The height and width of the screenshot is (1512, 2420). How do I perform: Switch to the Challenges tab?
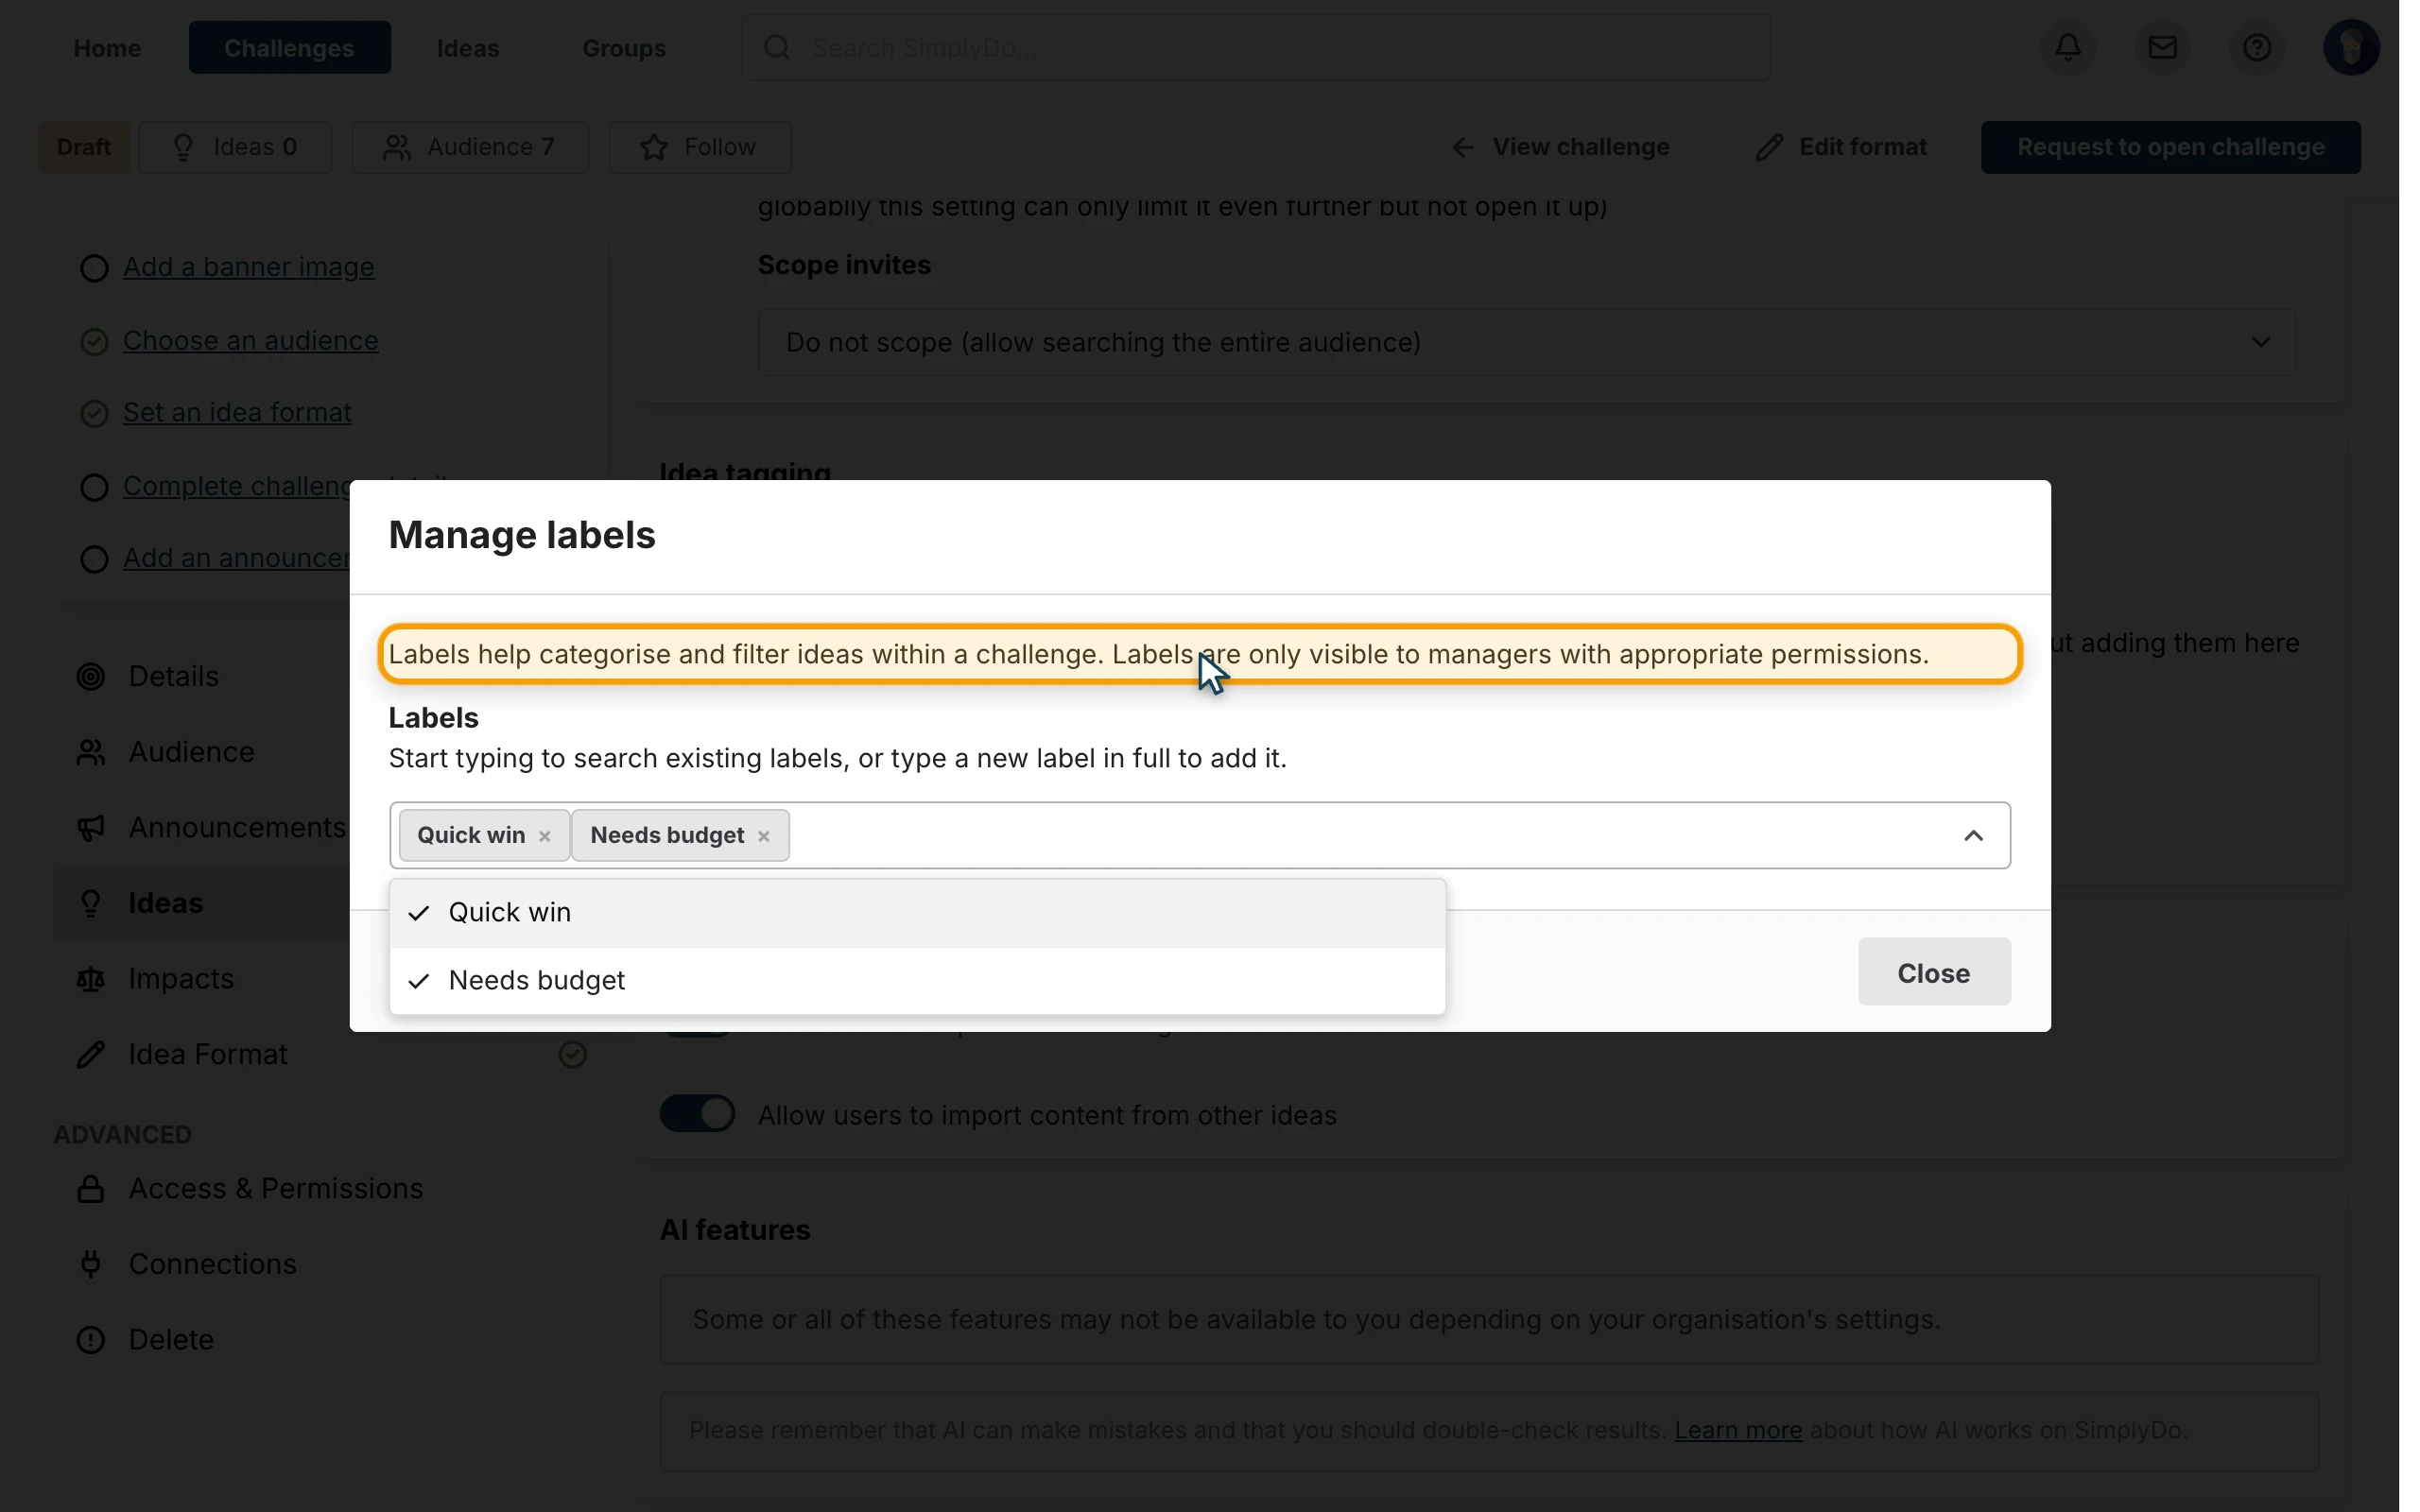coord(289,48)
